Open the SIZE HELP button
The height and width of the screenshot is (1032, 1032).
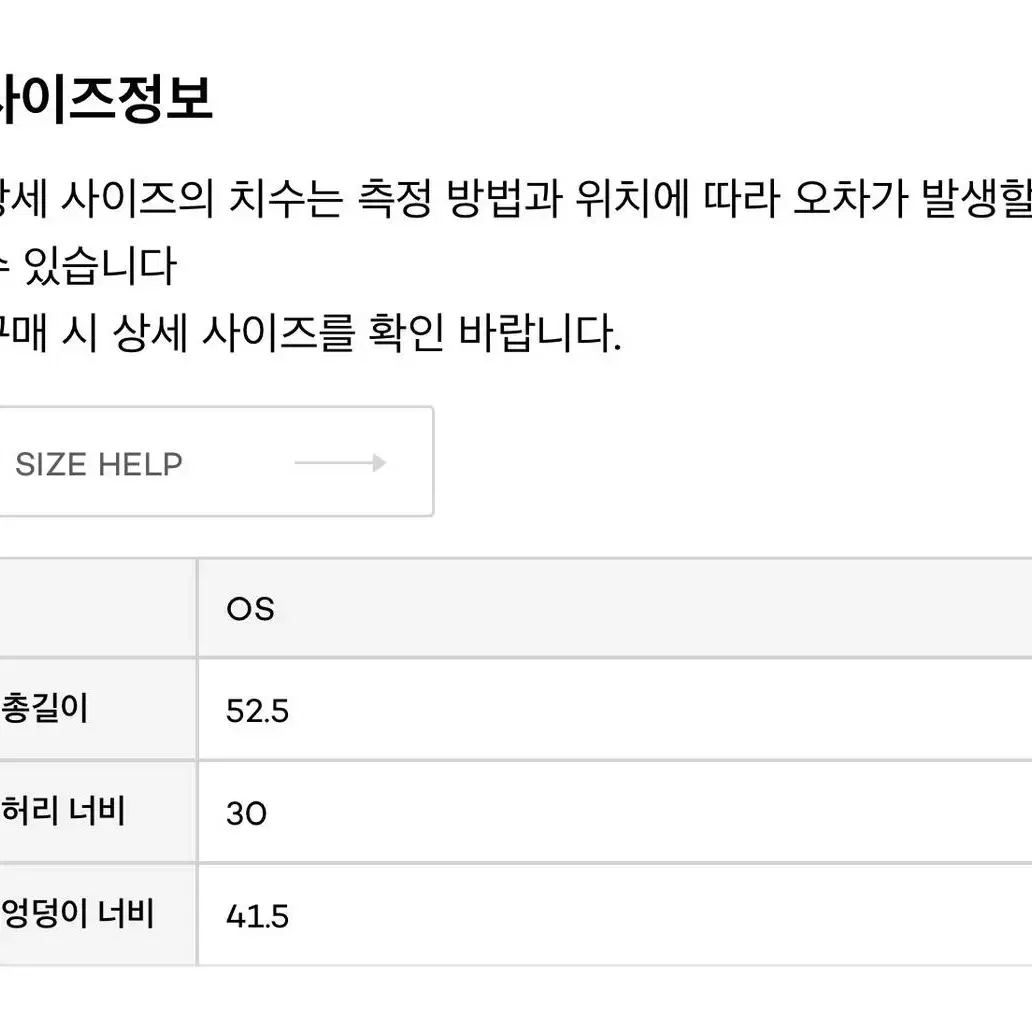coord(217,461)
